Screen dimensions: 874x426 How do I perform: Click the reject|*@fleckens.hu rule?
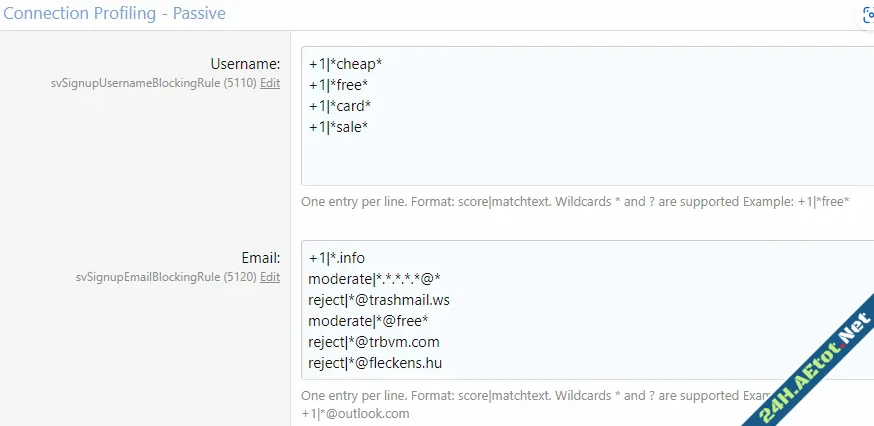[x=375, y=363]
